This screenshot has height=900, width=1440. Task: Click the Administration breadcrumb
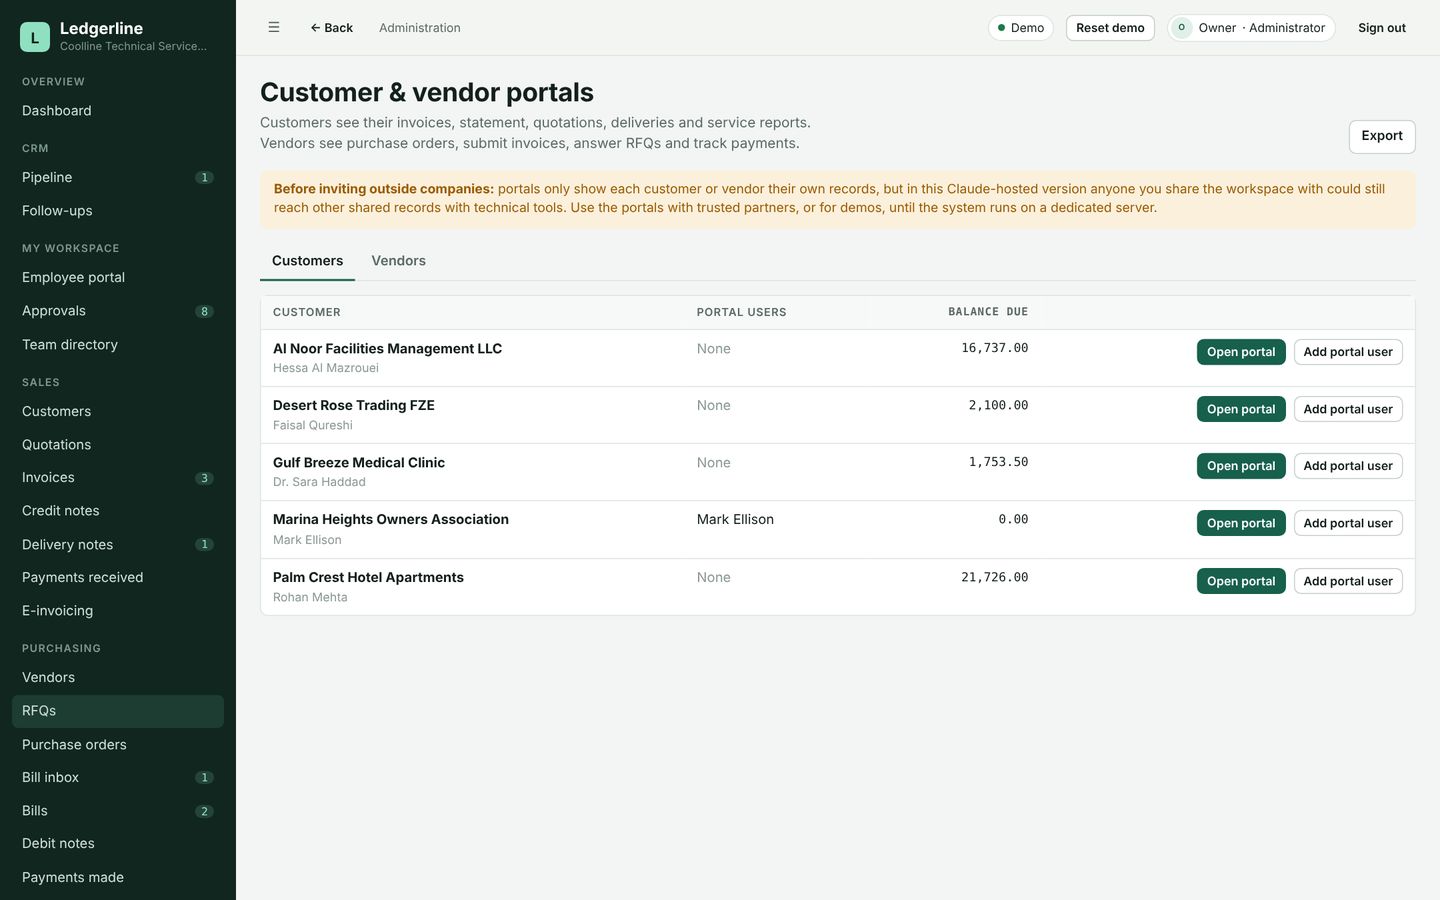pyautogui.click(x=420, y=28)
